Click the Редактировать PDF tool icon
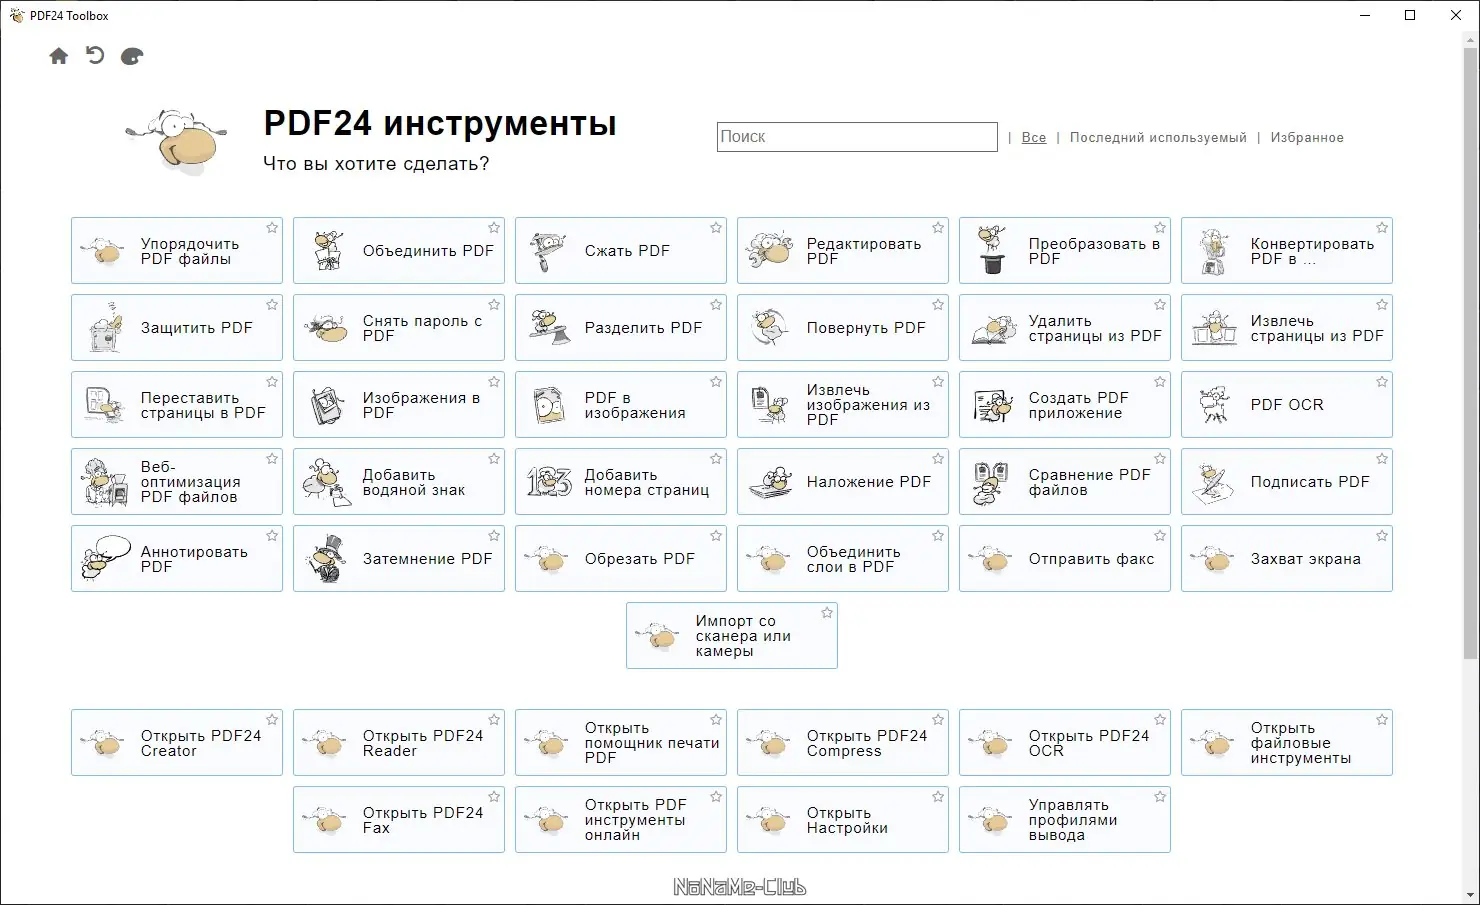 pyautogui.click(x=770, y=251)
